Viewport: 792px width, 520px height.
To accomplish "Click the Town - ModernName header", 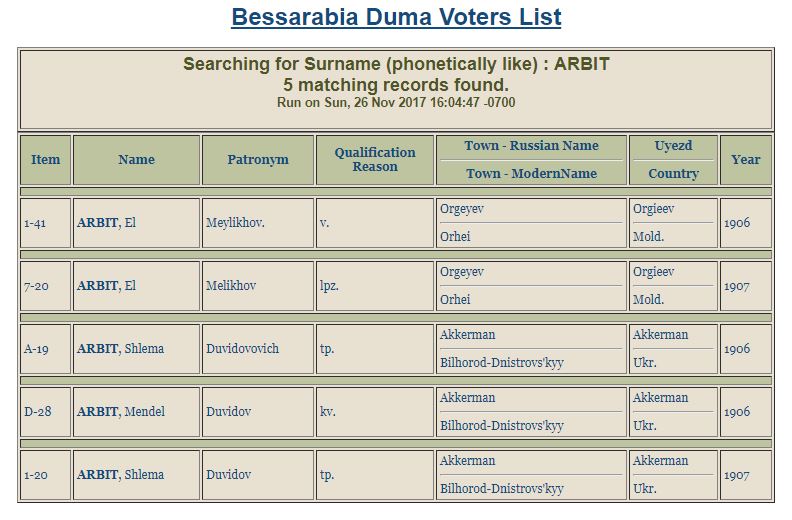I will click(x=531, y=174).
